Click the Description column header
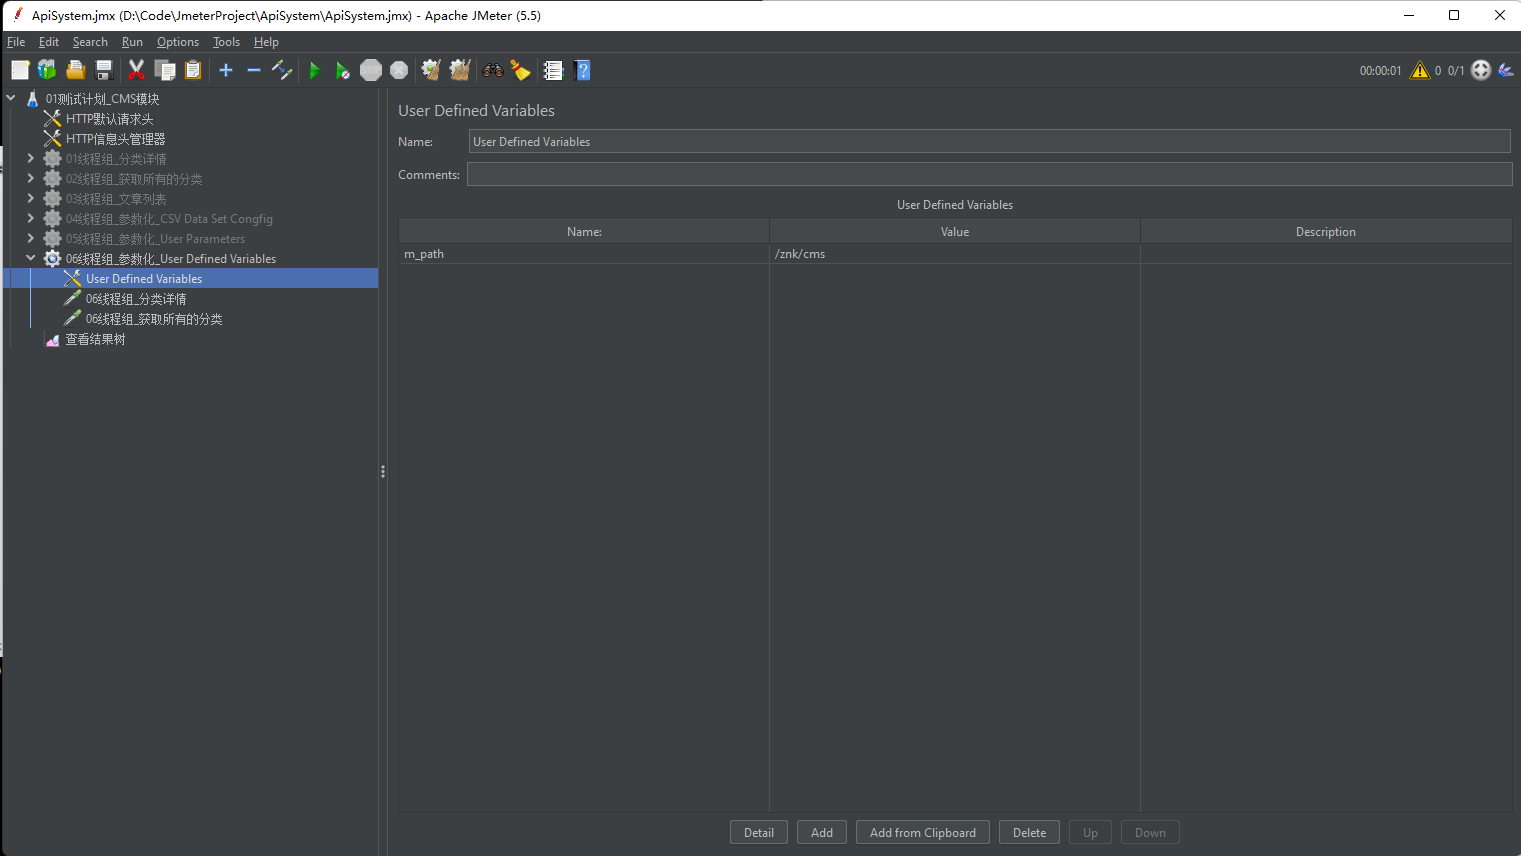The height and width of the screenshot is (856, 1521). coord(1326,231)
